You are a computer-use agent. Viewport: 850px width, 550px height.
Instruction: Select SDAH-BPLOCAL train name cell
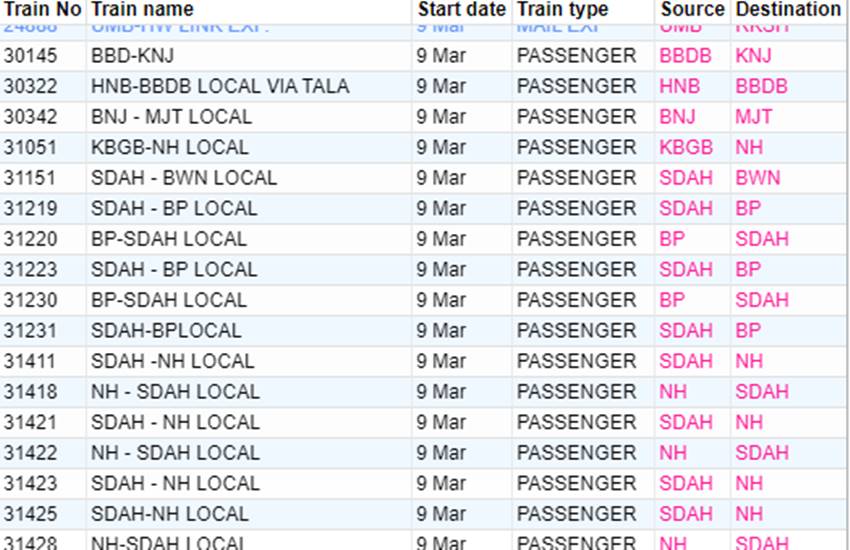tap(166, 331)
